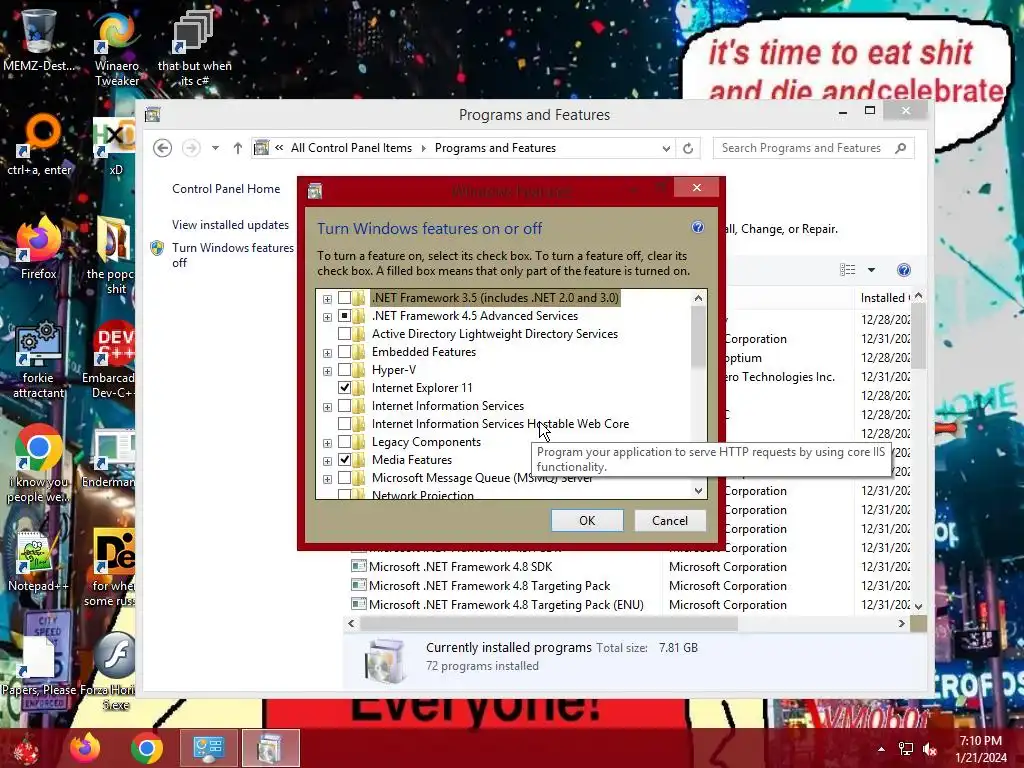This screenshot has width=1024, height=768.
Task: Open the address bar history dropdown
Action: pyautogui.click(x=666, y=148)
